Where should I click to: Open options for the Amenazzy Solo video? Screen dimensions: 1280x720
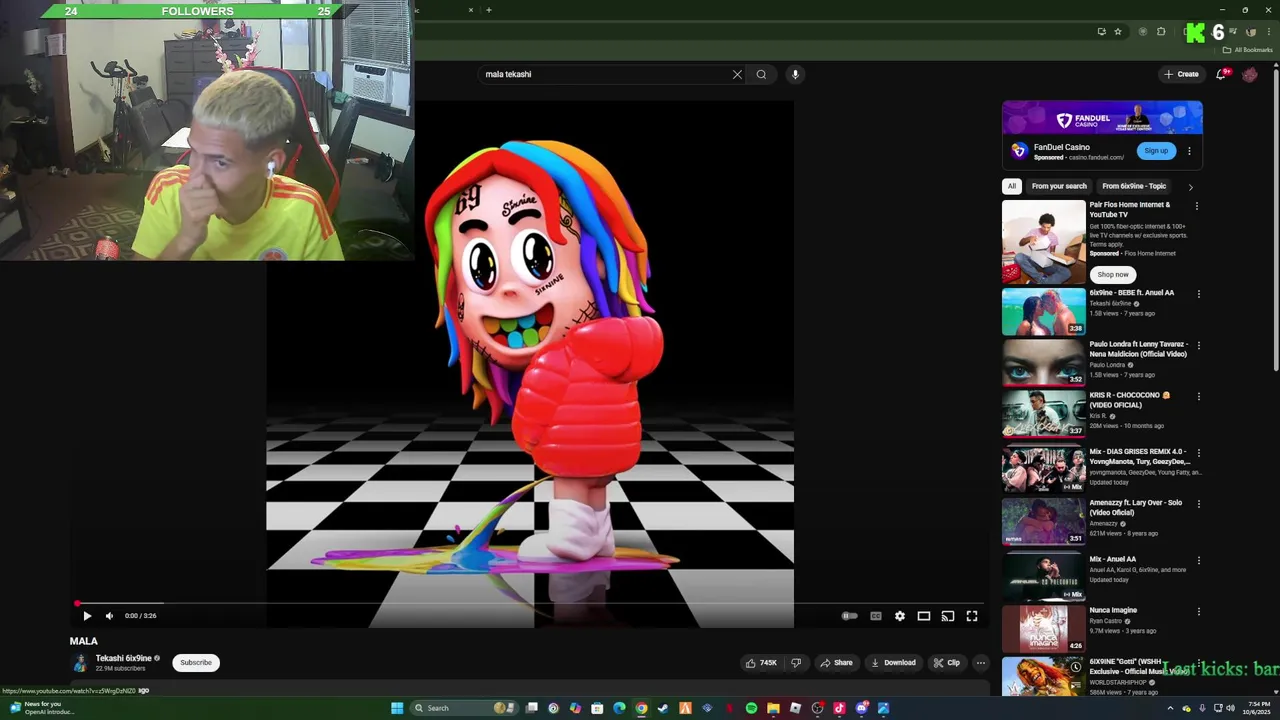(x=1198, y=504)
